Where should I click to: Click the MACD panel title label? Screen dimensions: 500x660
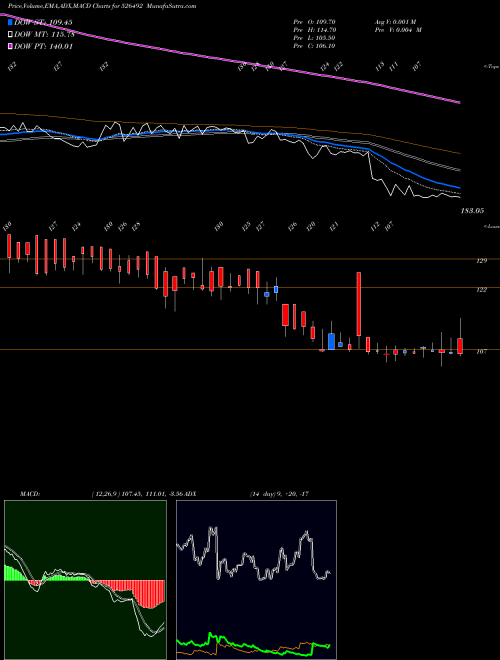[29, 493]
